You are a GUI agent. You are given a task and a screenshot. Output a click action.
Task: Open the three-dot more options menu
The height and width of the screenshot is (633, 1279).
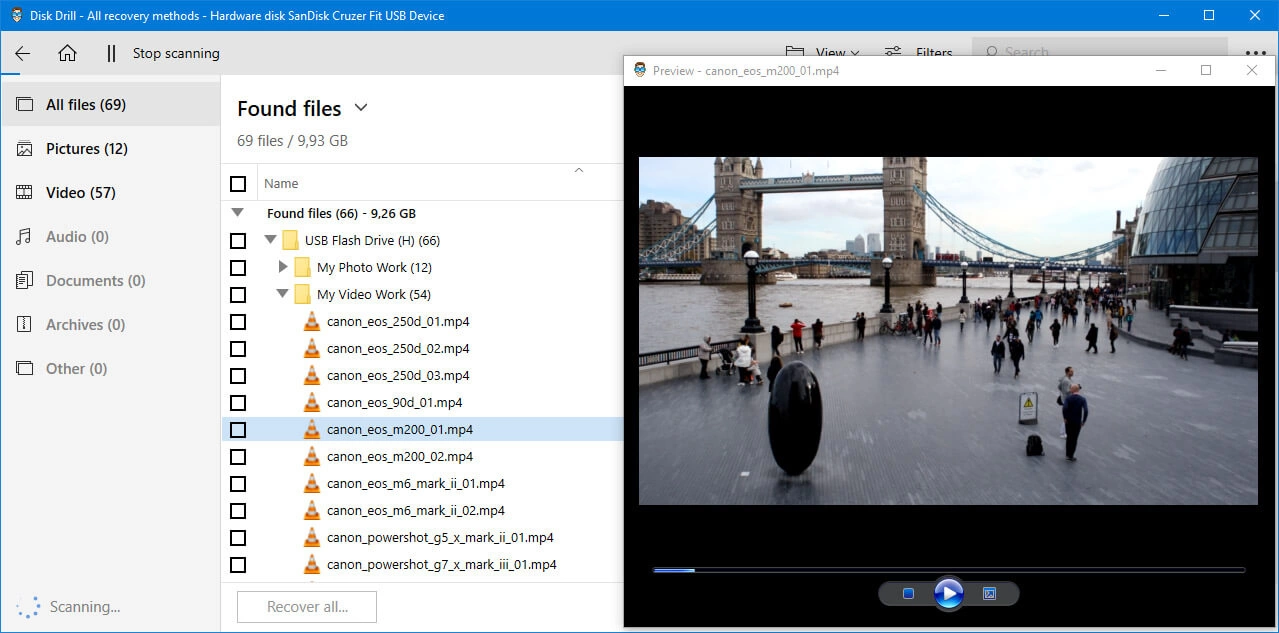tap(1255, 54)
